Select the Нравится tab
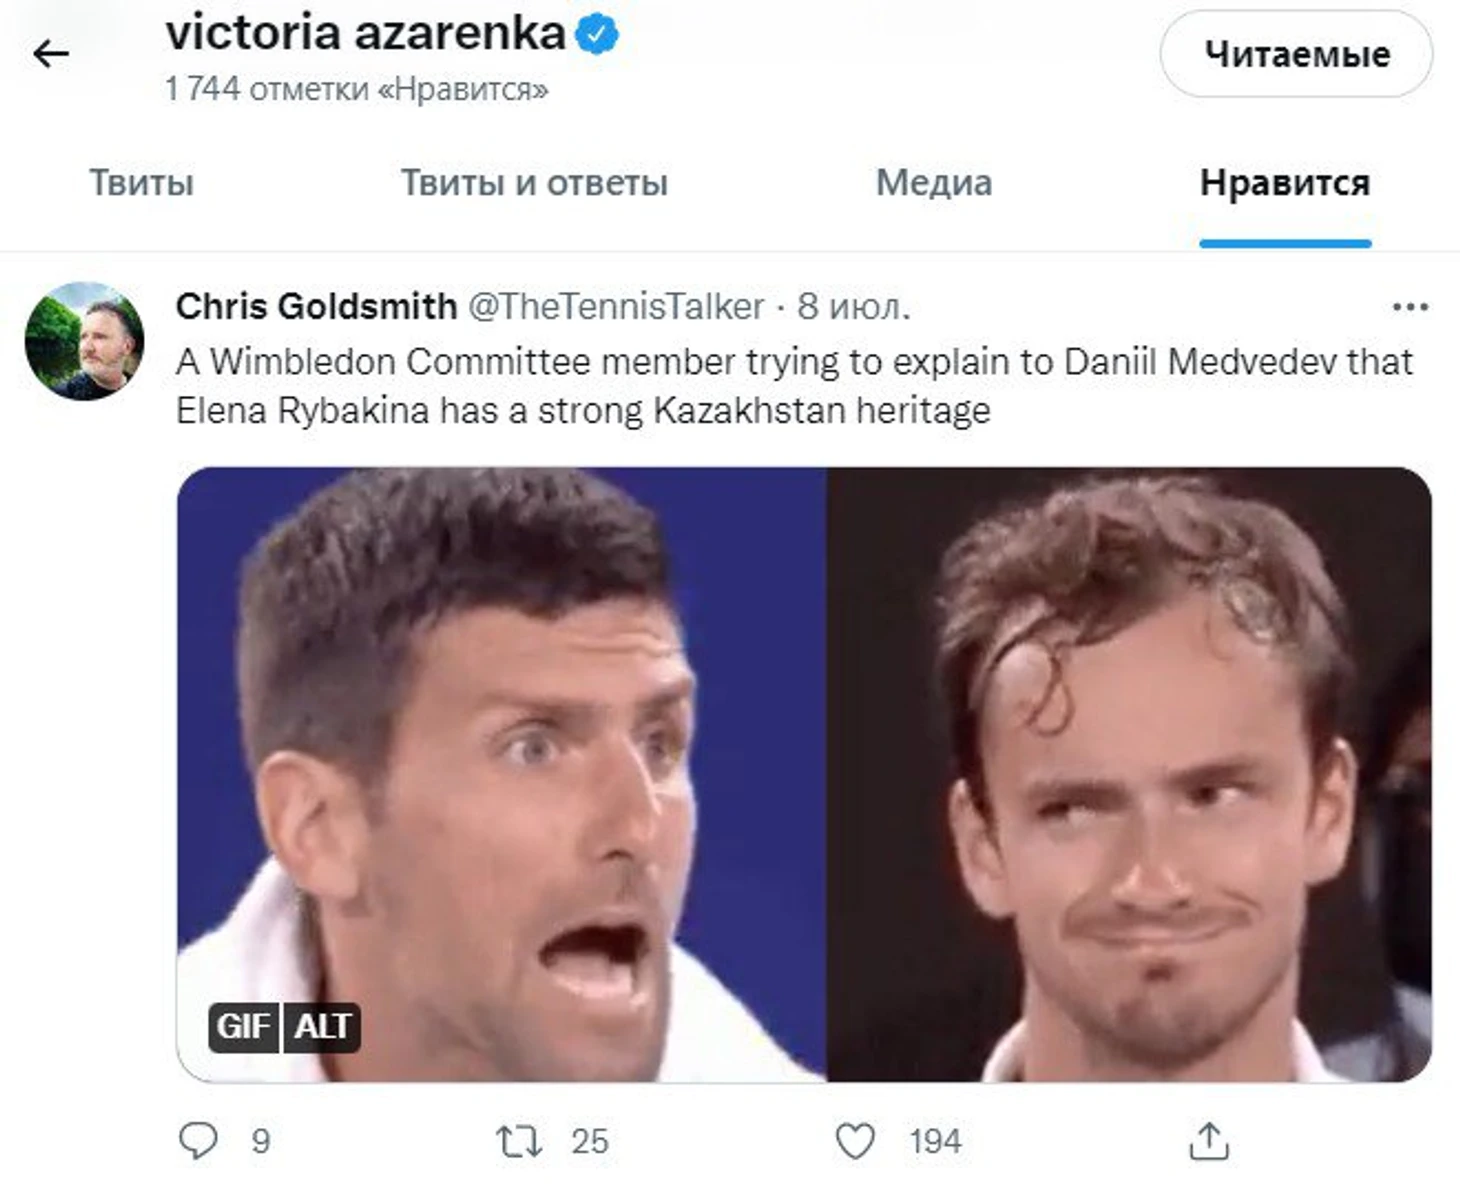Viewport: 1460px width, 1190px height. pyautogui.click(x=1285, y=183)
